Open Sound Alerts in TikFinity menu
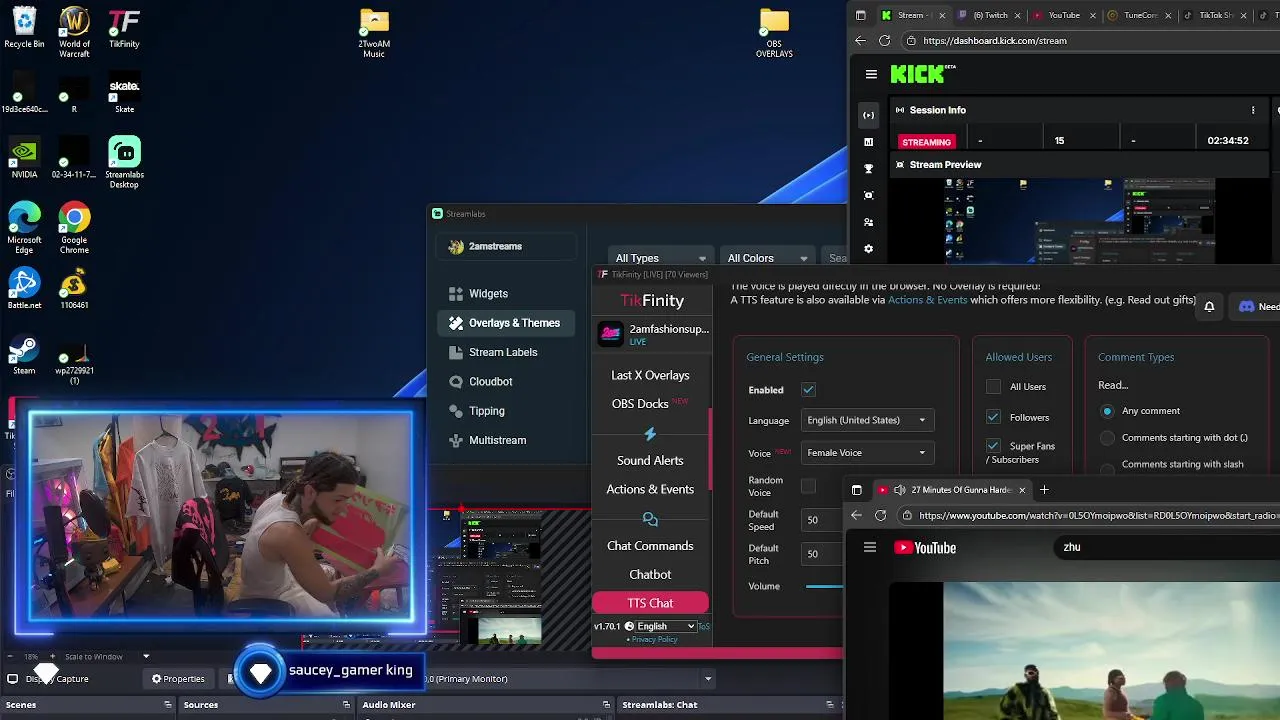 [650, 460]
